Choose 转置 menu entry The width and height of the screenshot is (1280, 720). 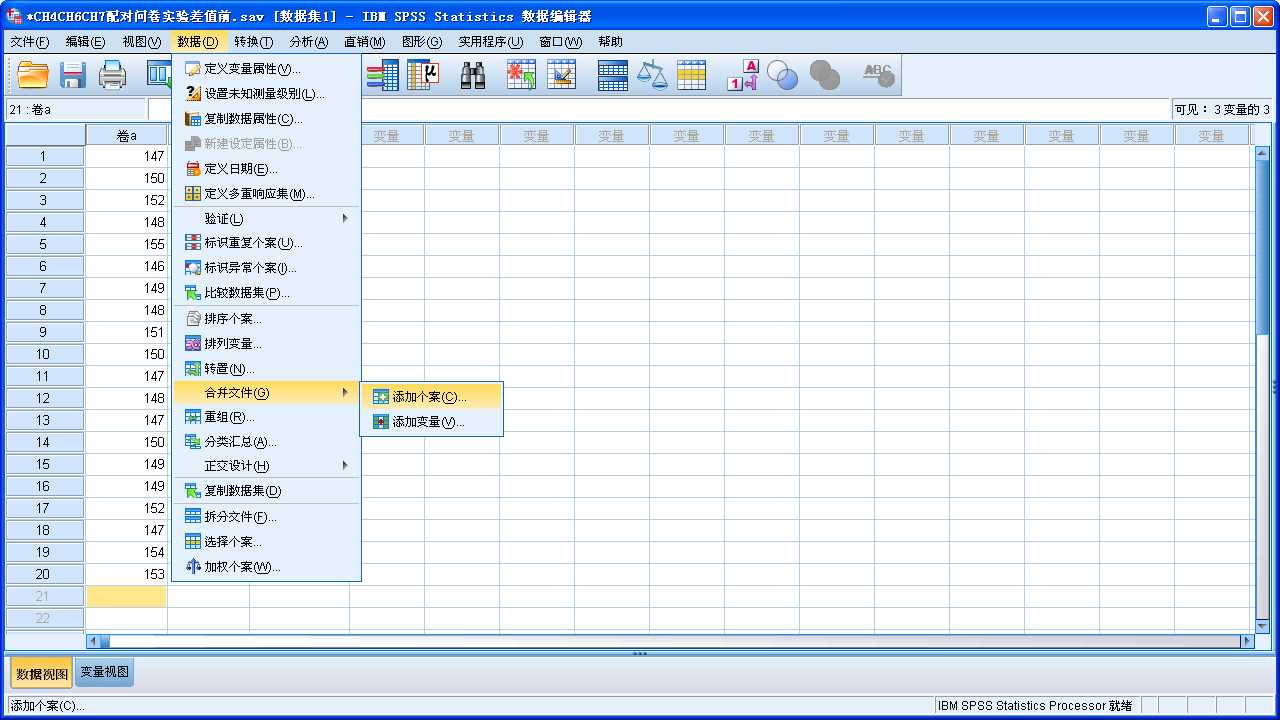266,369
